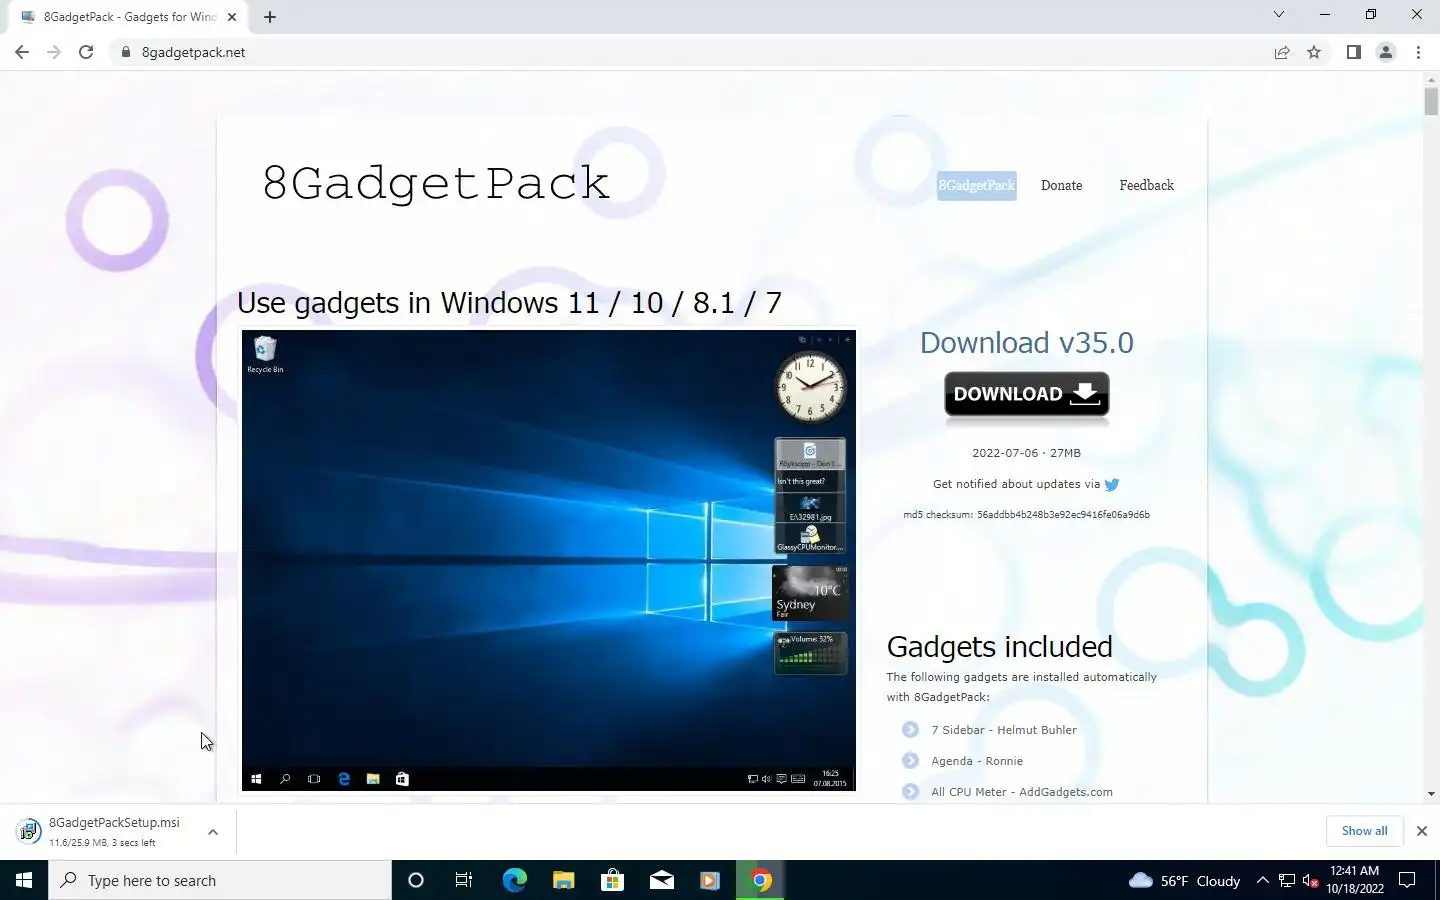This screenshot has height=900, width=1440.
Task: Open Mail app from taskbar
Action: coord(661,880)
